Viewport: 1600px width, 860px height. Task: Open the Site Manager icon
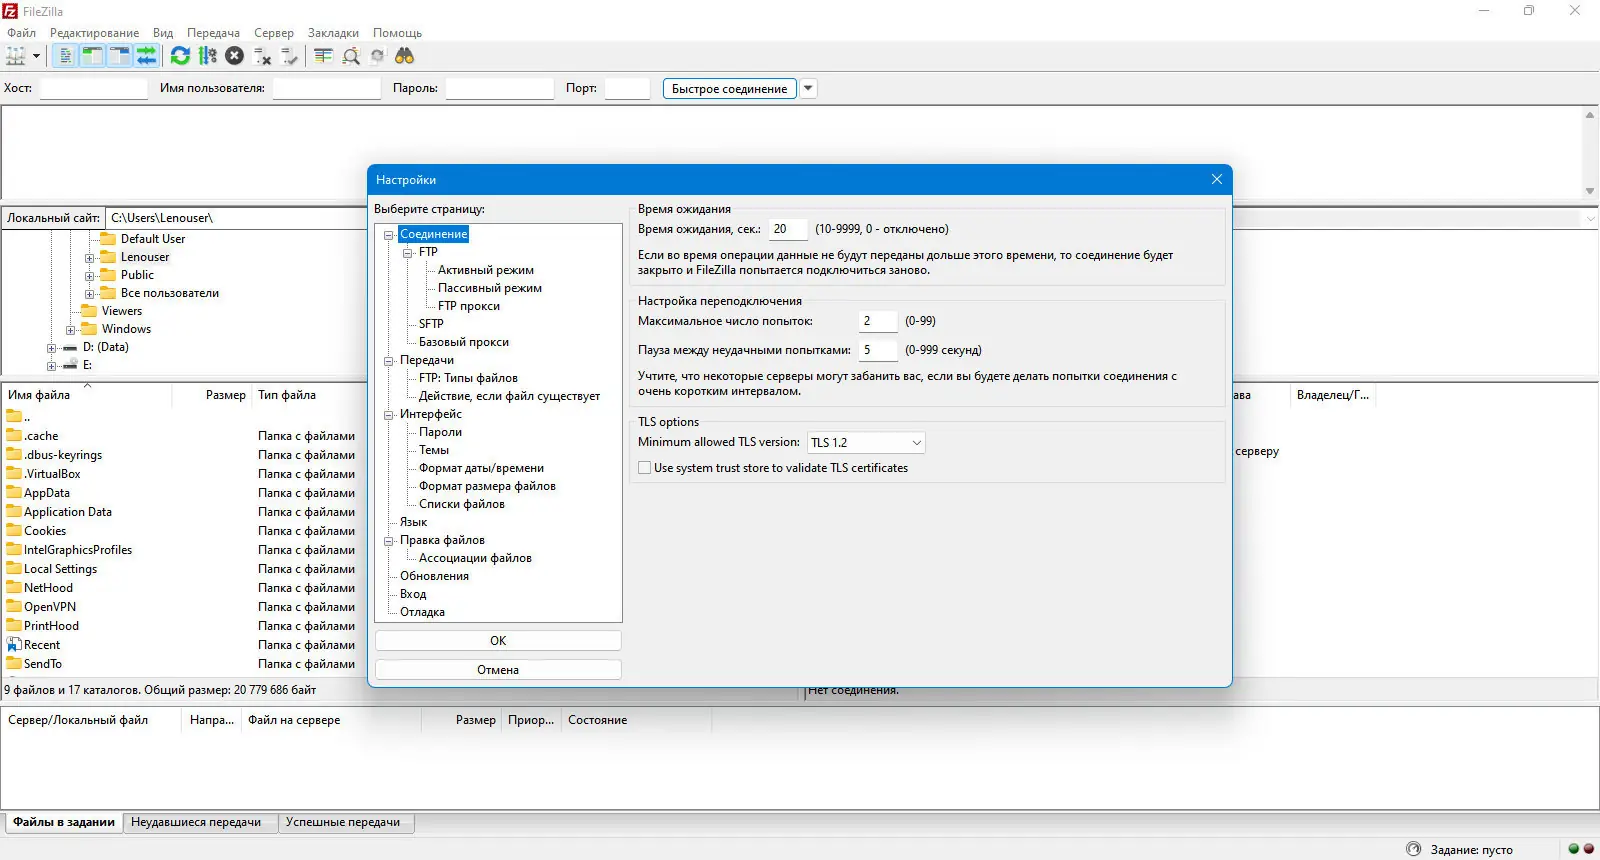16,56
